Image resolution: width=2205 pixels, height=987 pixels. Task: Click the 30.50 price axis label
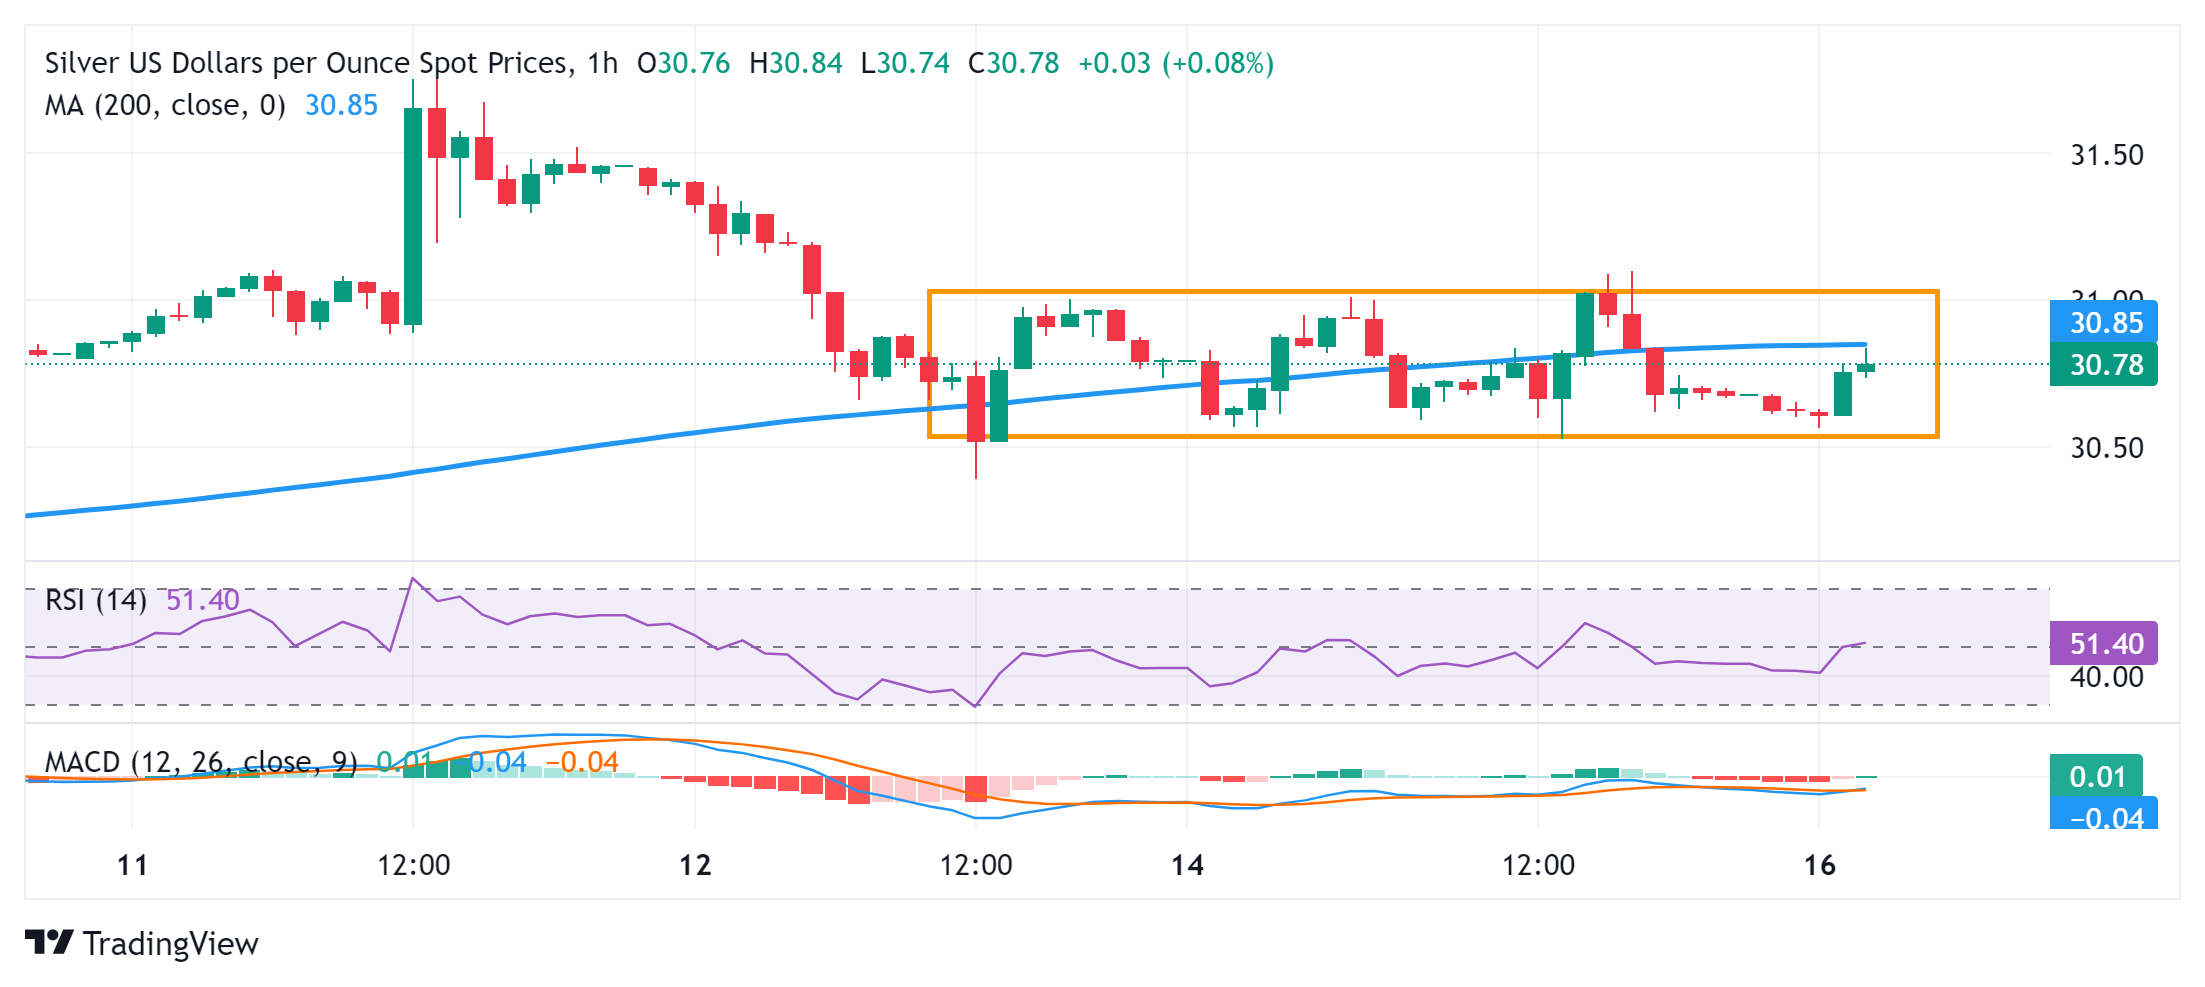point(2106,448)
